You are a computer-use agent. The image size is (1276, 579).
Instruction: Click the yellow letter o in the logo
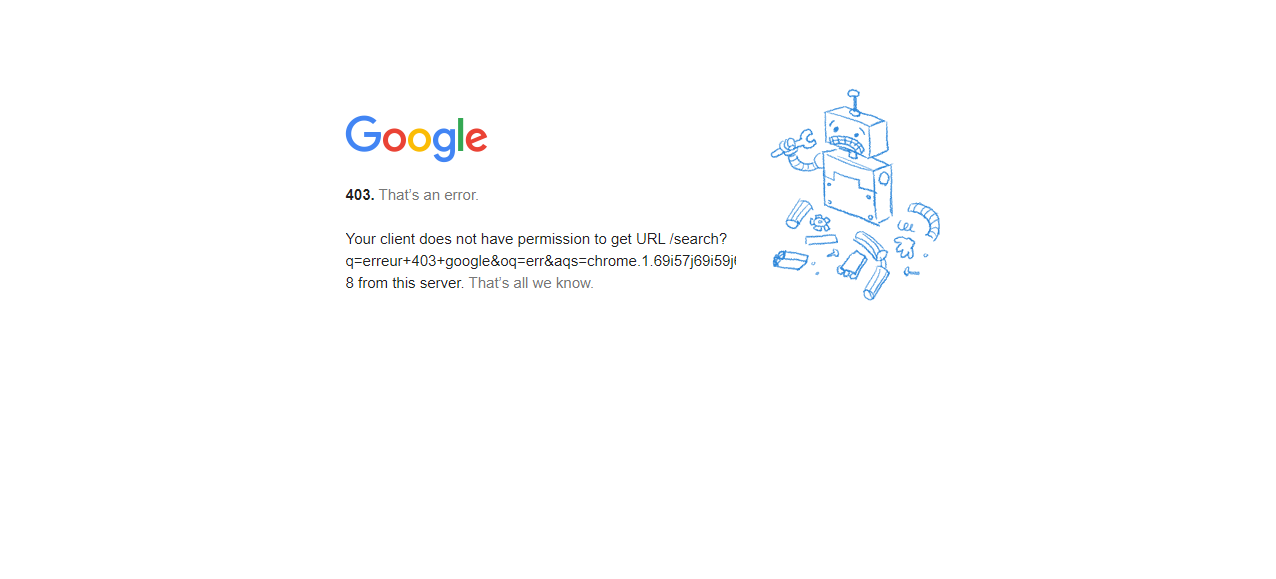420,139
